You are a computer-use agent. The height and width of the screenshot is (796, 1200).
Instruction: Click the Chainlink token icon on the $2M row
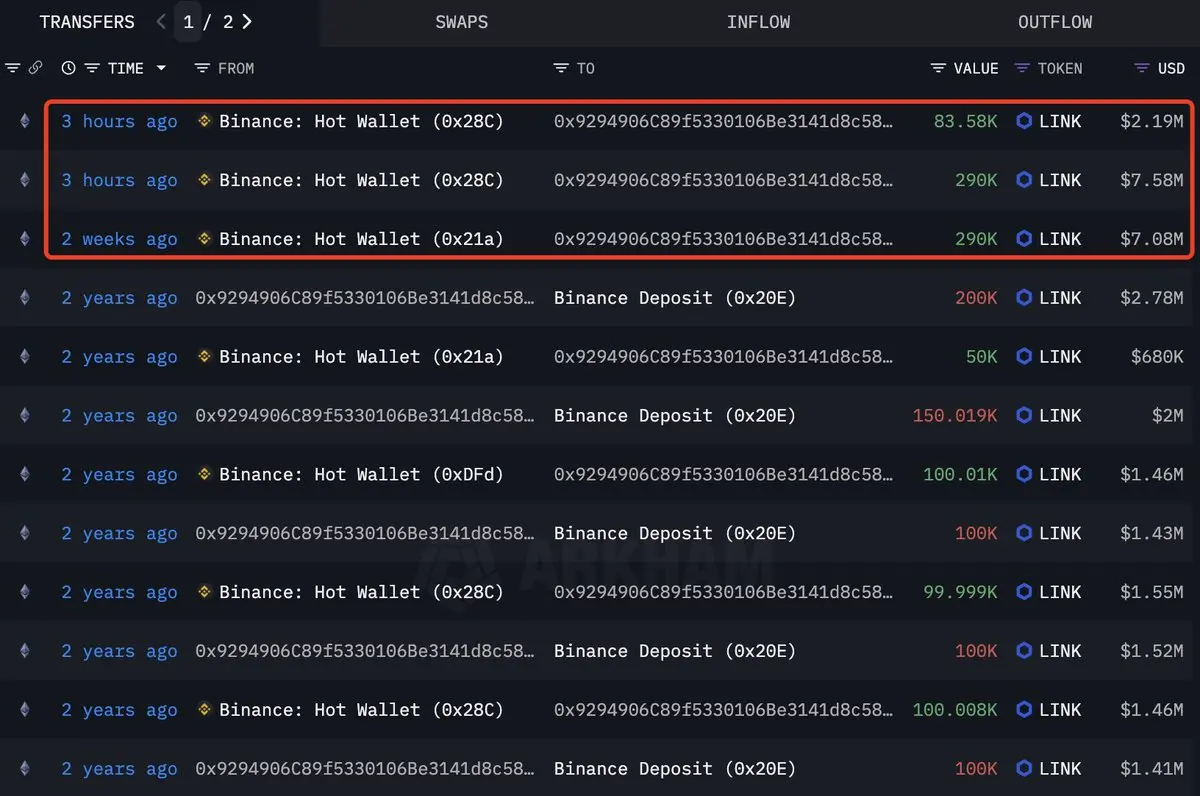click(1024, 415)
